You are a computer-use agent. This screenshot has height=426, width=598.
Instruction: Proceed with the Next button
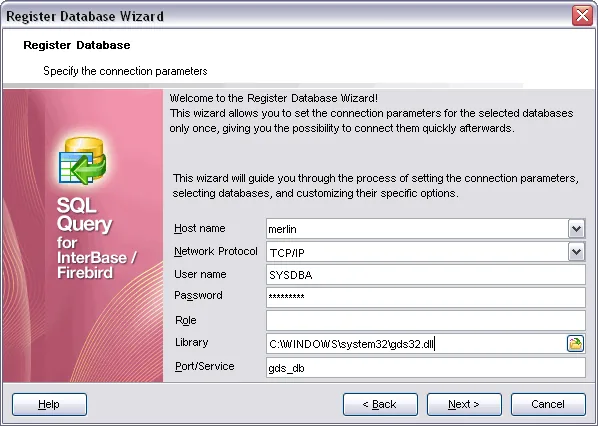(464, 404)
